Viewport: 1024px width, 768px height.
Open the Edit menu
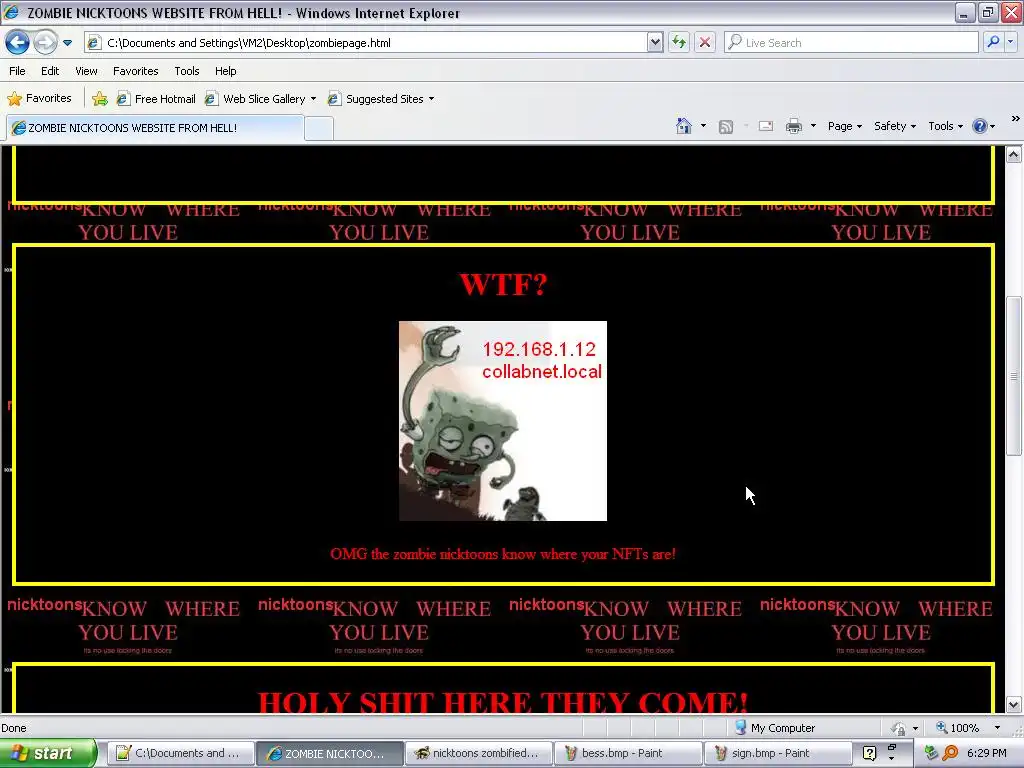pyautogui.click(x=50, y=71)
